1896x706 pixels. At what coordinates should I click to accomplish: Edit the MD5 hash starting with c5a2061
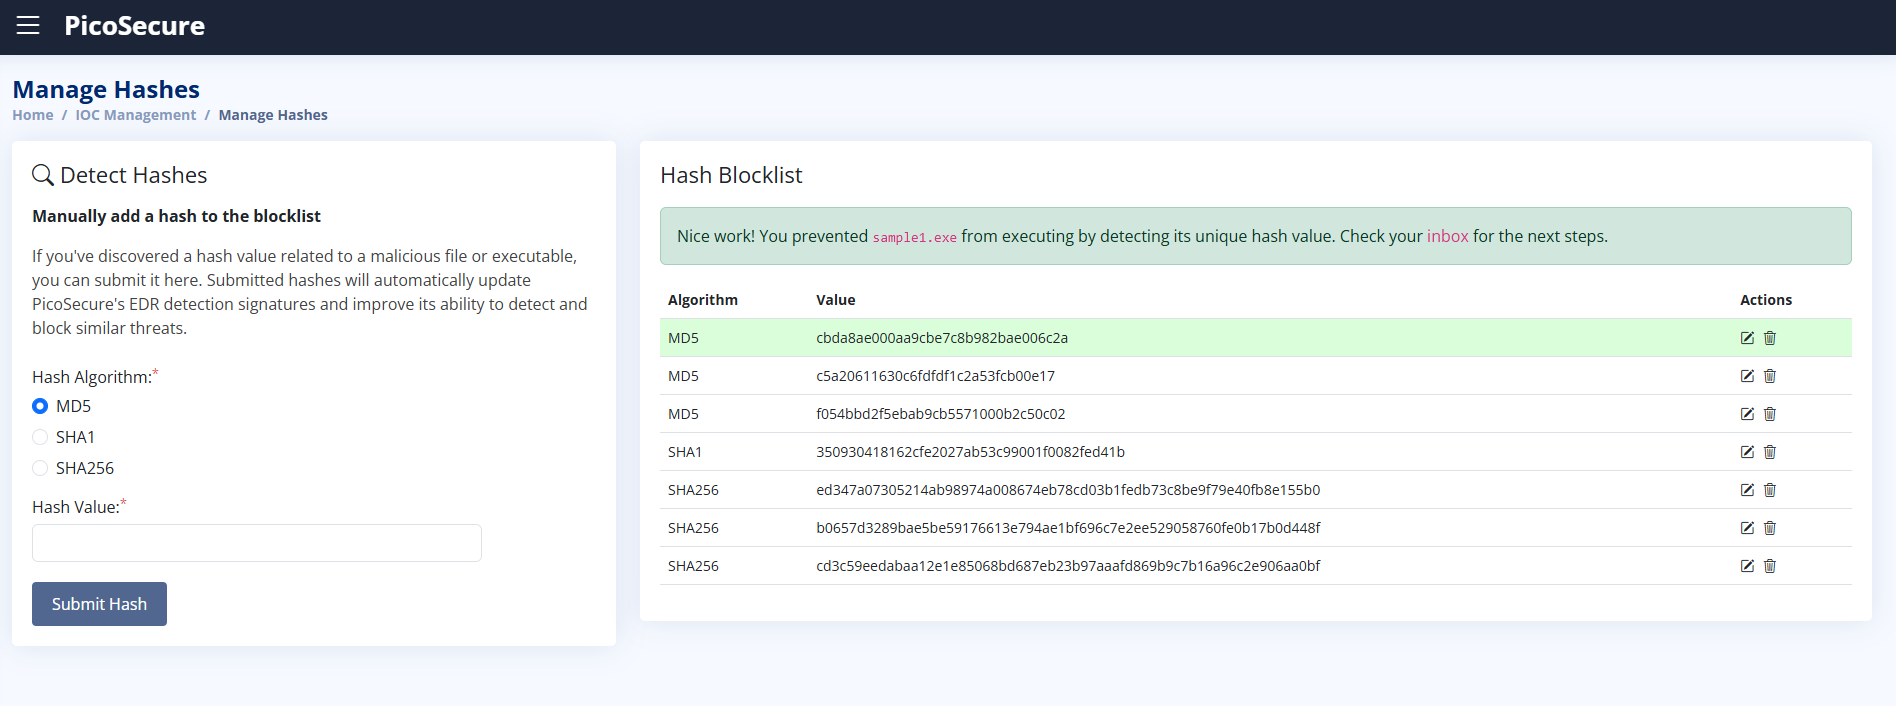tap(1747, 376)
